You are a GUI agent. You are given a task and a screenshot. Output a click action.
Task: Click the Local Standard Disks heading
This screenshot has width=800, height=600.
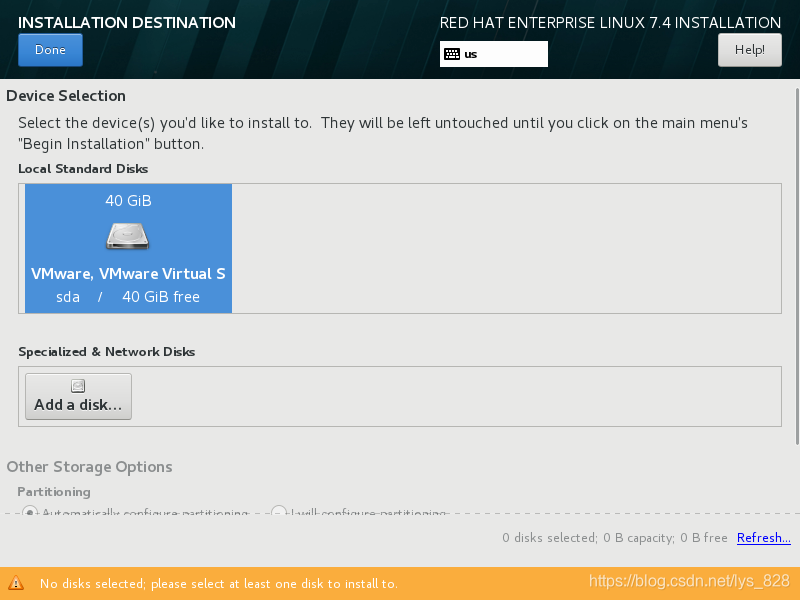pyautogui.click(x=83, y=169)
